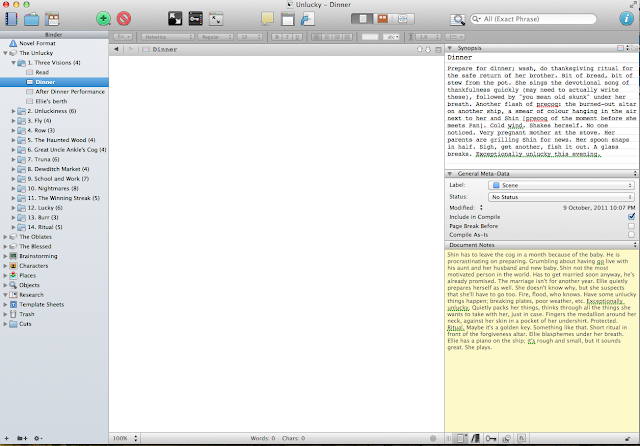
Task: Go to the next document down arrow
Action: click(428, 49)
